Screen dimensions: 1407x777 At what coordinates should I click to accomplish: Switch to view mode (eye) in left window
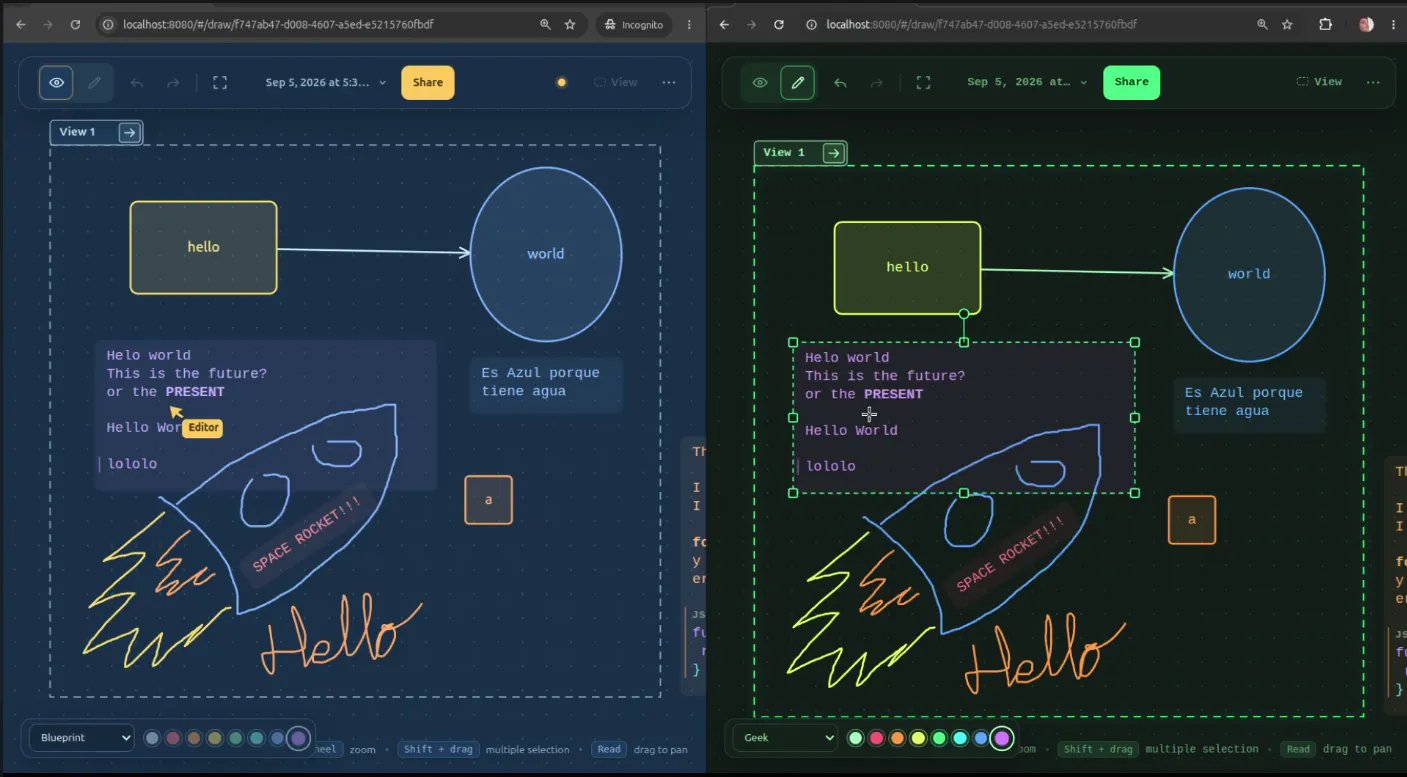click(x=57, y=83)
